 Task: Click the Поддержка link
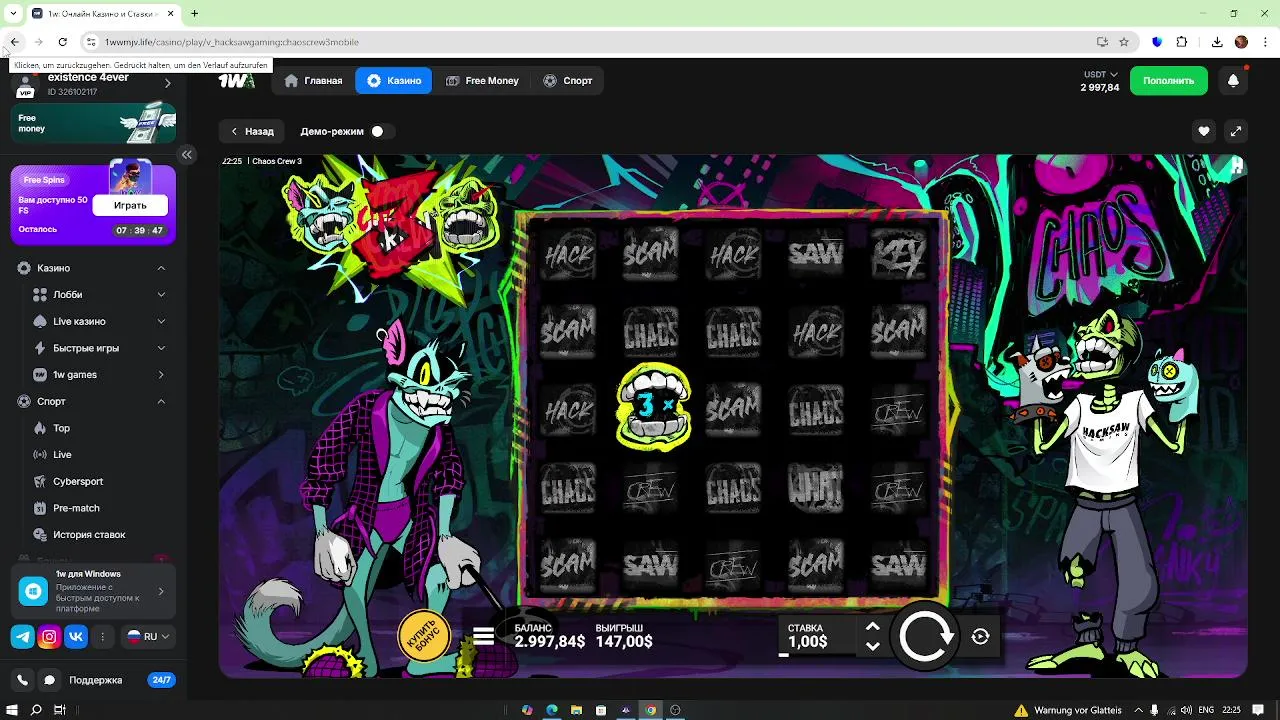click(x=95, y=680)
